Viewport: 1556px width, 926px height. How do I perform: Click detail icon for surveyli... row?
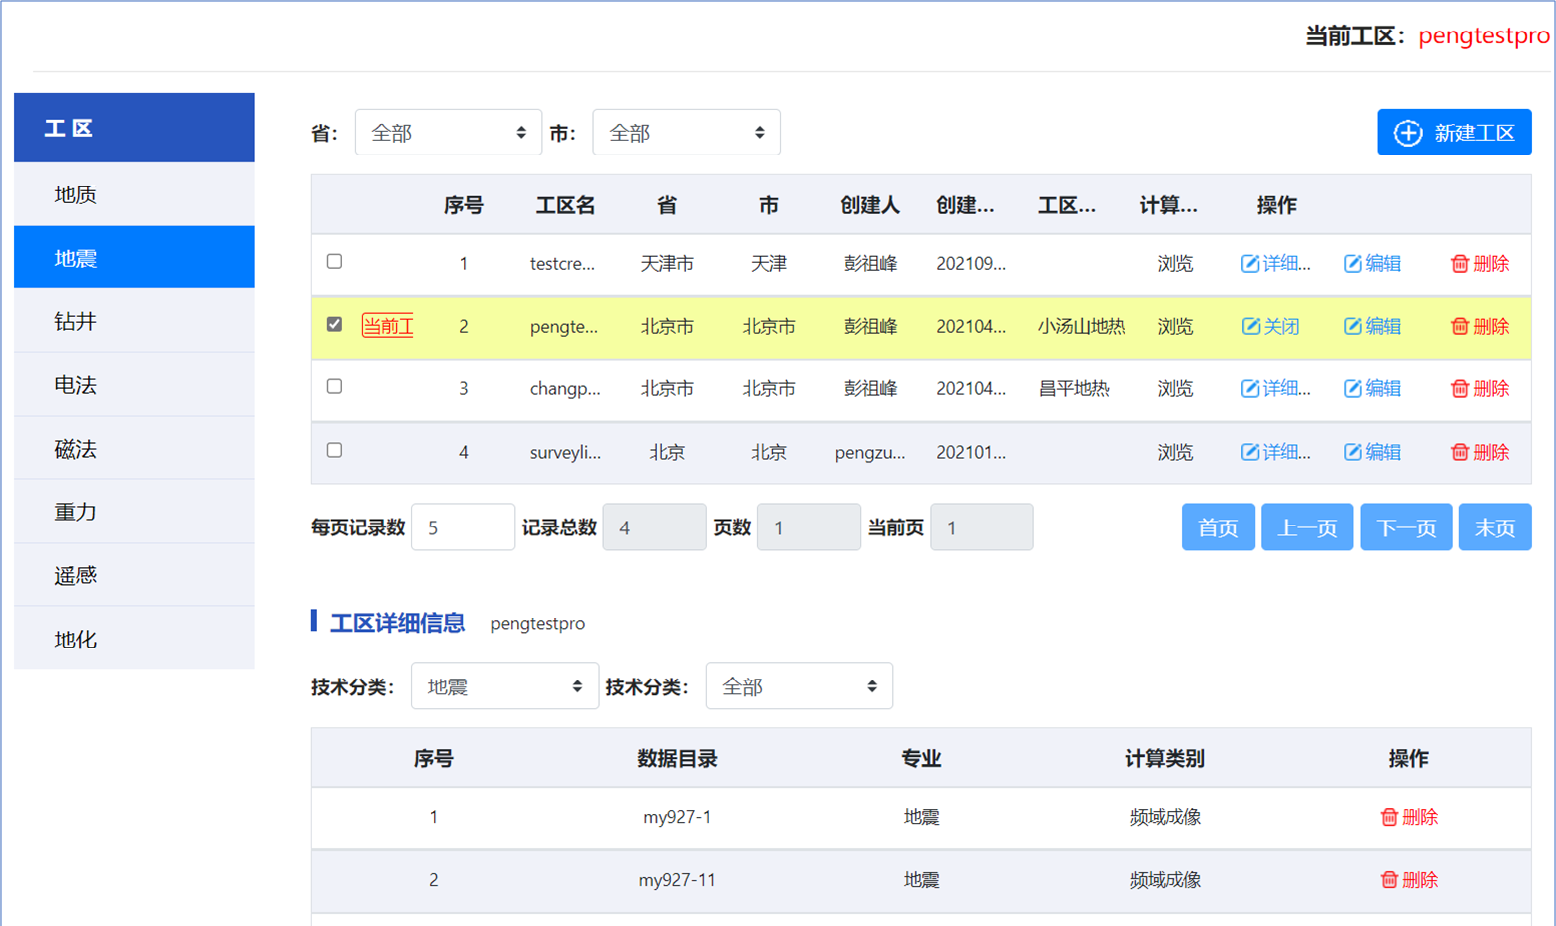[x=1250, y=453]
